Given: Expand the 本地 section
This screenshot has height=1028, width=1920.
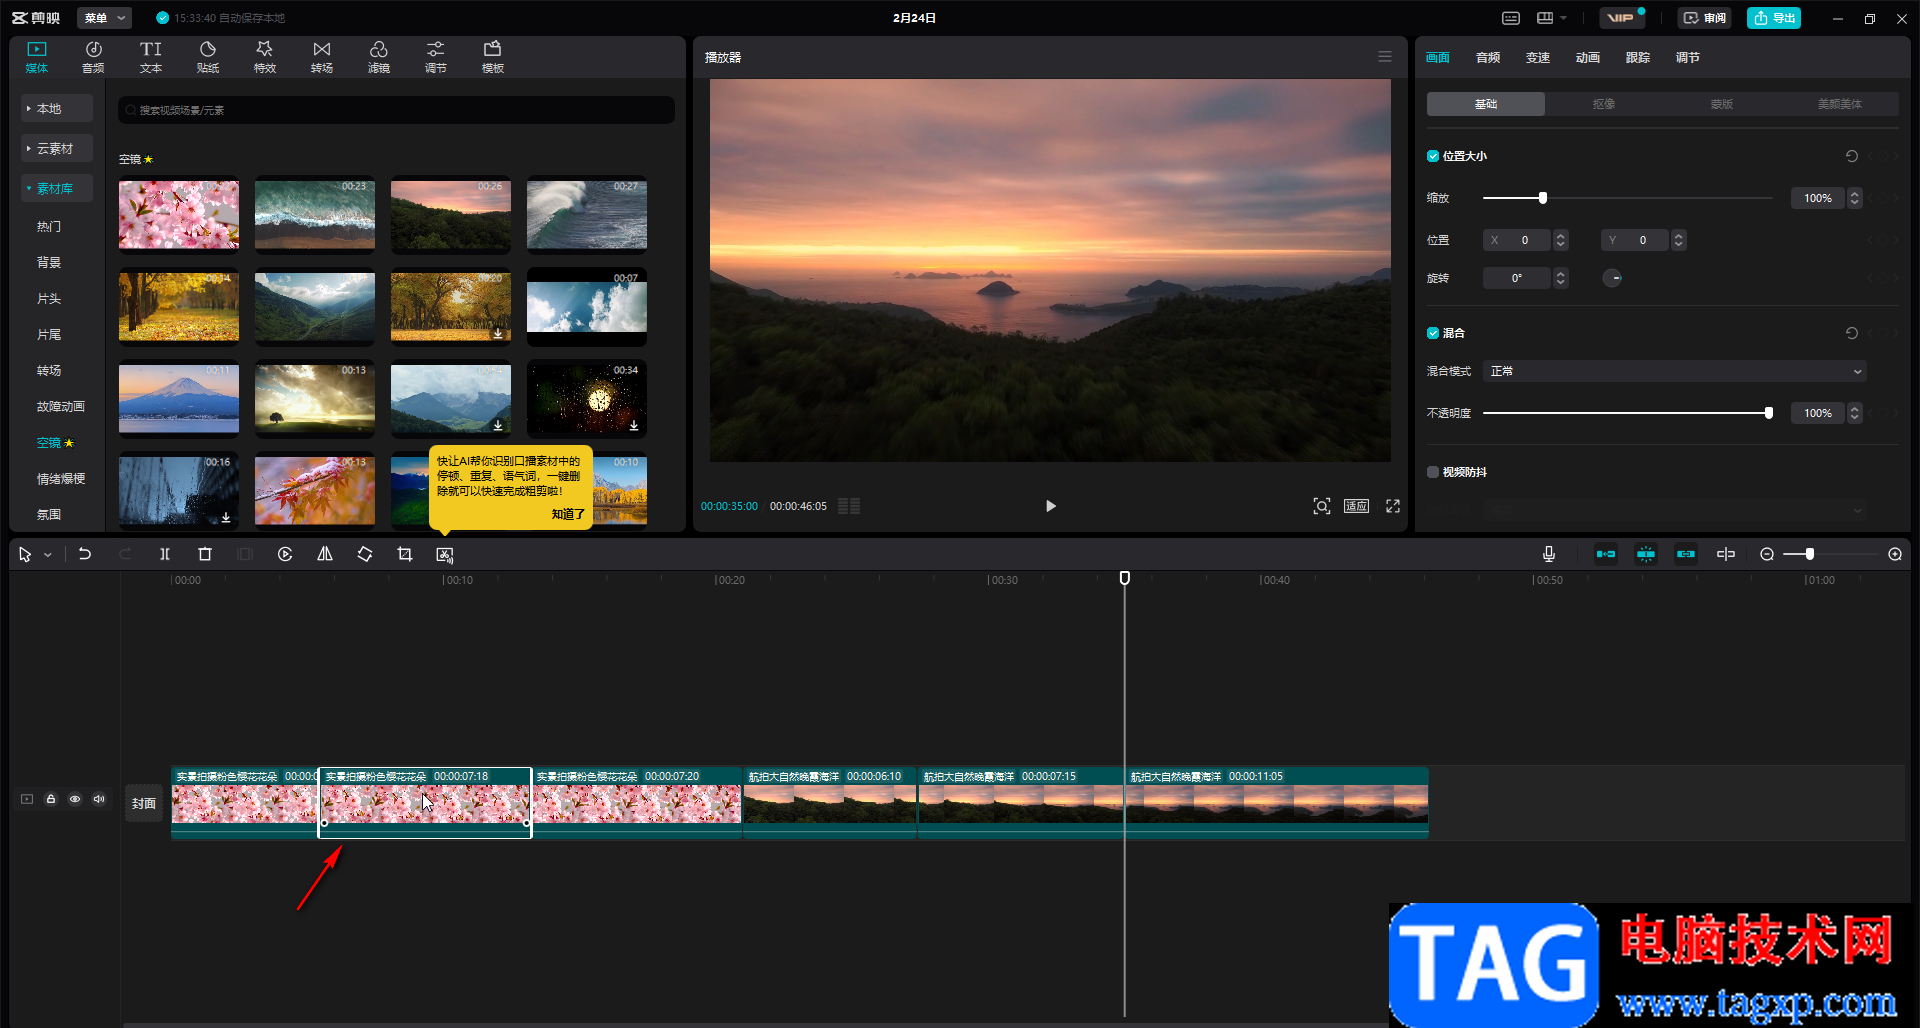Looking at the screenshot, I should pyautogui.click(x=57, y=108).
